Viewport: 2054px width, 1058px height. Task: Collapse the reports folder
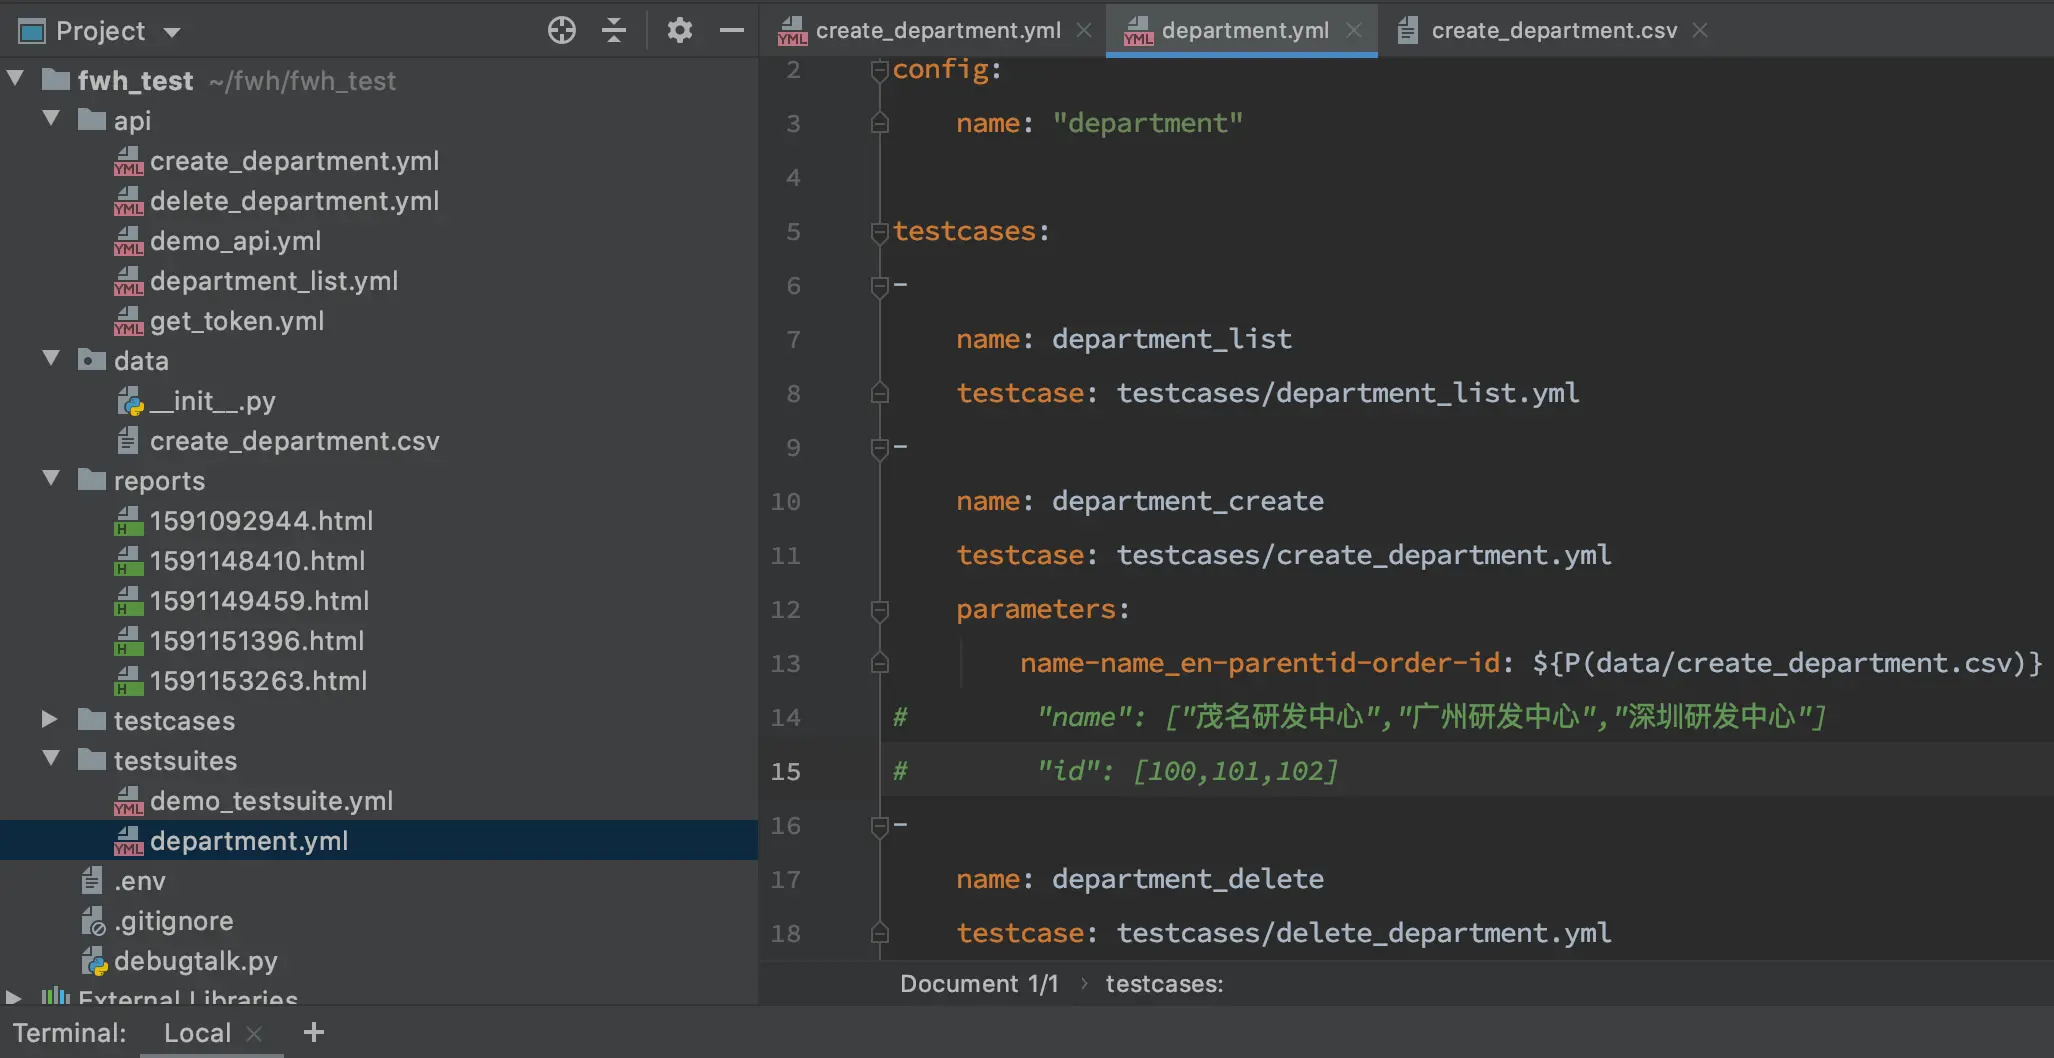coord(51,479)
